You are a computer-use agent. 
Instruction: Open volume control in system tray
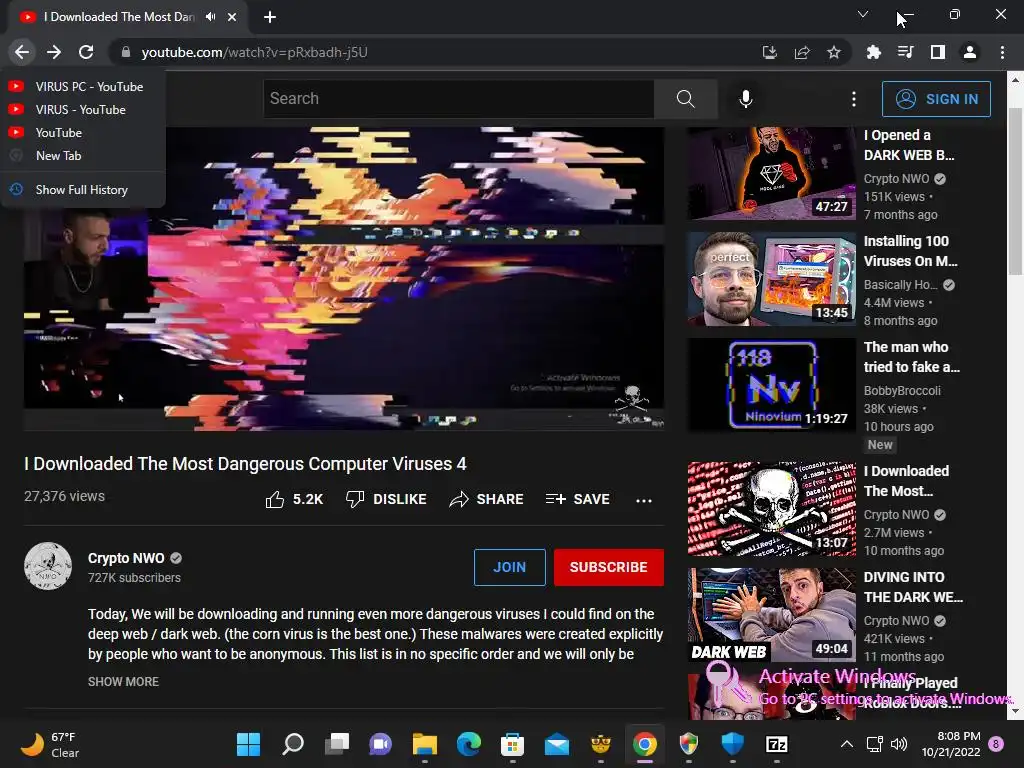(x=899, y=744)
